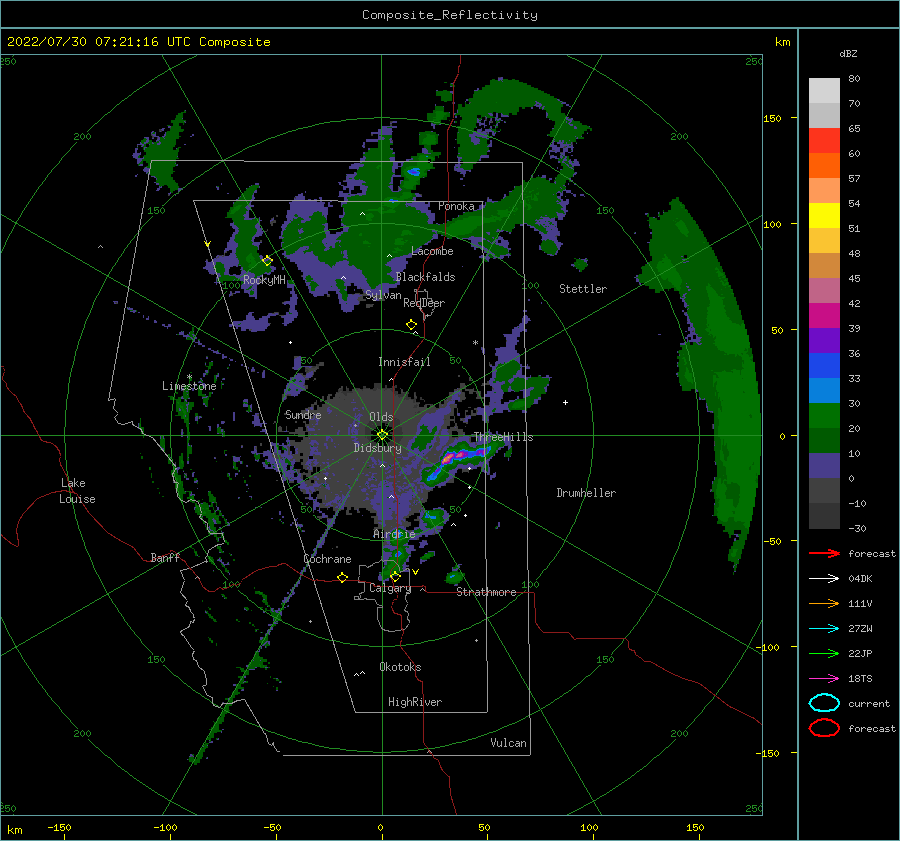The width and height of the screenshot is (900, 841).
Task: Click the Limestone label
Action: [189, 386]
